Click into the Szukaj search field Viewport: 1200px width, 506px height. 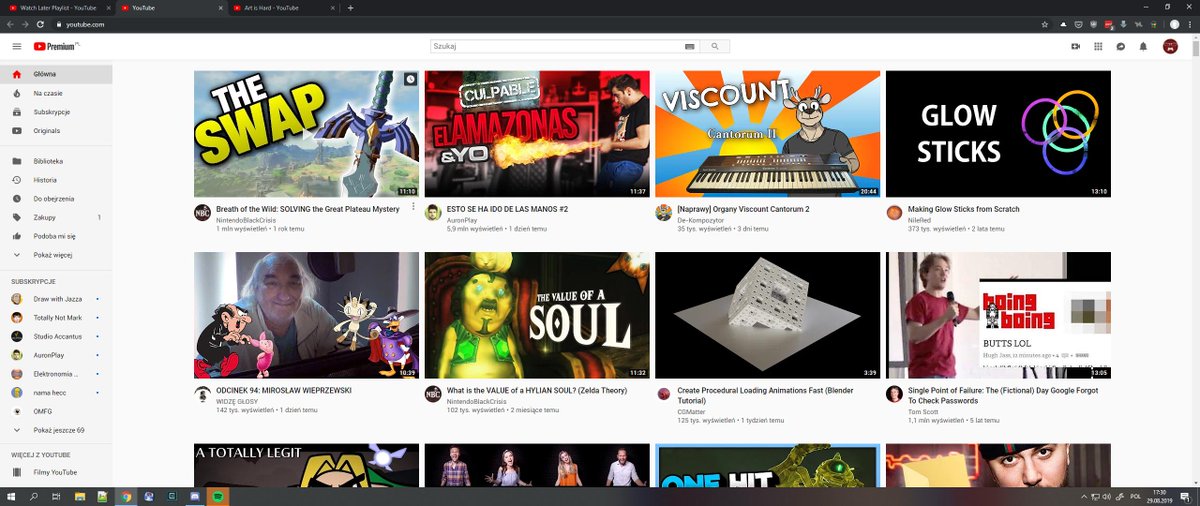pos(557,46)
